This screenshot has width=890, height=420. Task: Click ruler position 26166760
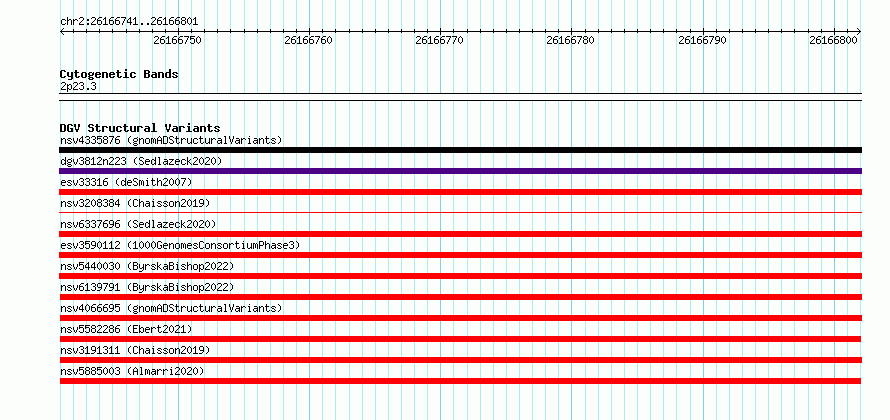coord(309,40)
